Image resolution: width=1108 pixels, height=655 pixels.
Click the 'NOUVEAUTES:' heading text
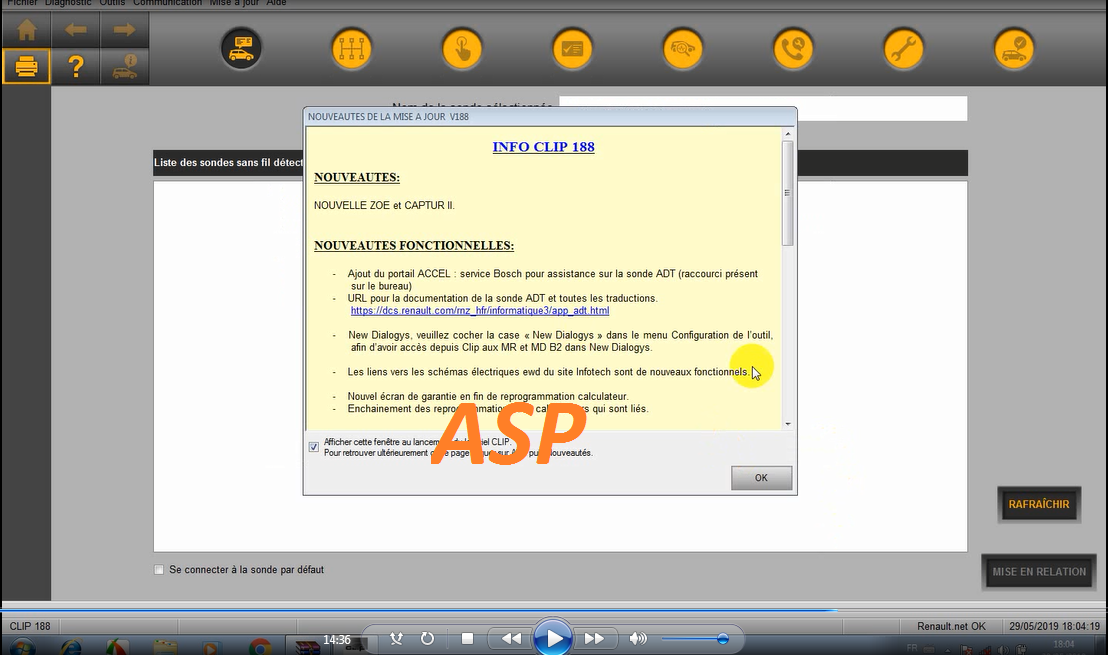[357, 177]
